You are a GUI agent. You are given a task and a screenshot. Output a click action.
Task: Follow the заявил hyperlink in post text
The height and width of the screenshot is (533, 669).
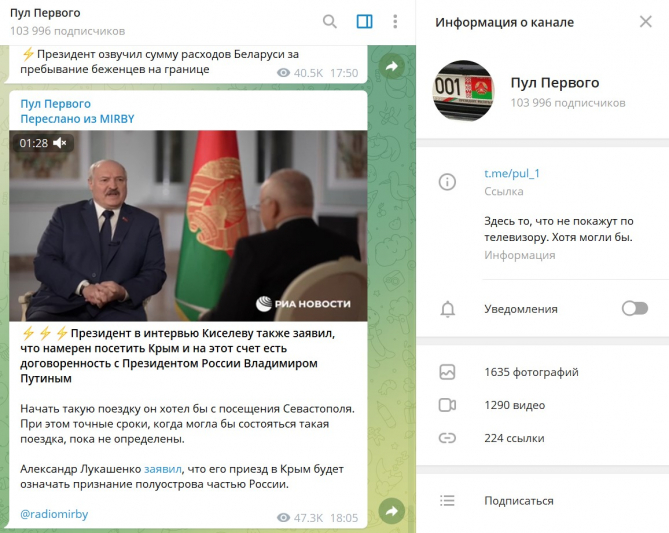[x=163, y=469]
